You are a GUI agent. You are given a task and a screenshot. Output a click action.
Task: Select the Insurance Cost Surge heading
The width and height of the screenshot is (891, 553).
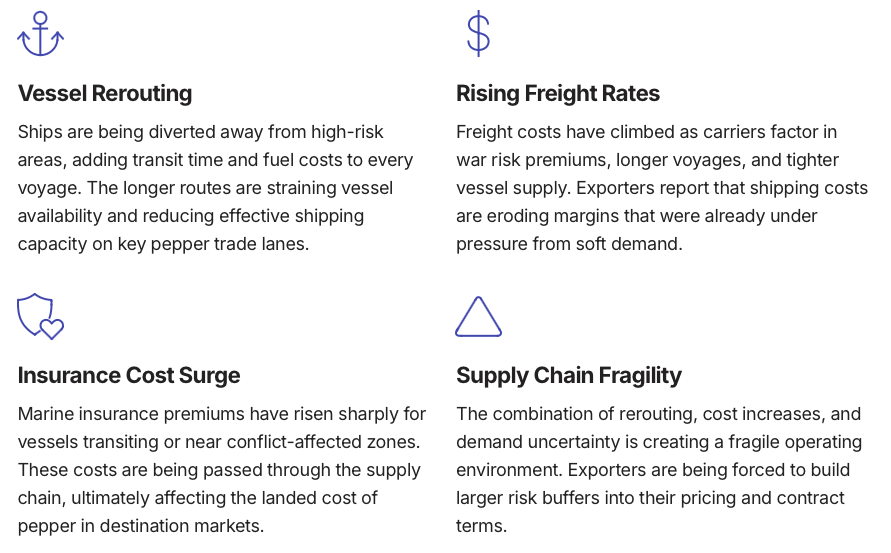click(129, 376)
